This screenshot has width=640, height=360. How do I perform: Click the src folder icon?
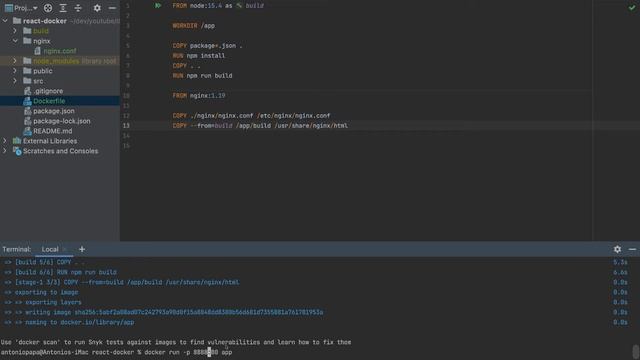tap(27, 81)
